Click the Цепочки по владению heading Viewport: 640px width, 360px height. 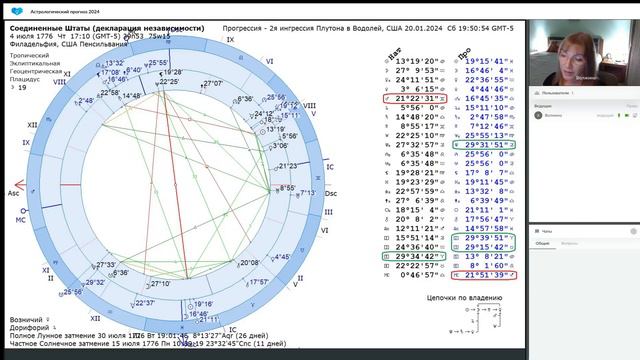(464, 298)
